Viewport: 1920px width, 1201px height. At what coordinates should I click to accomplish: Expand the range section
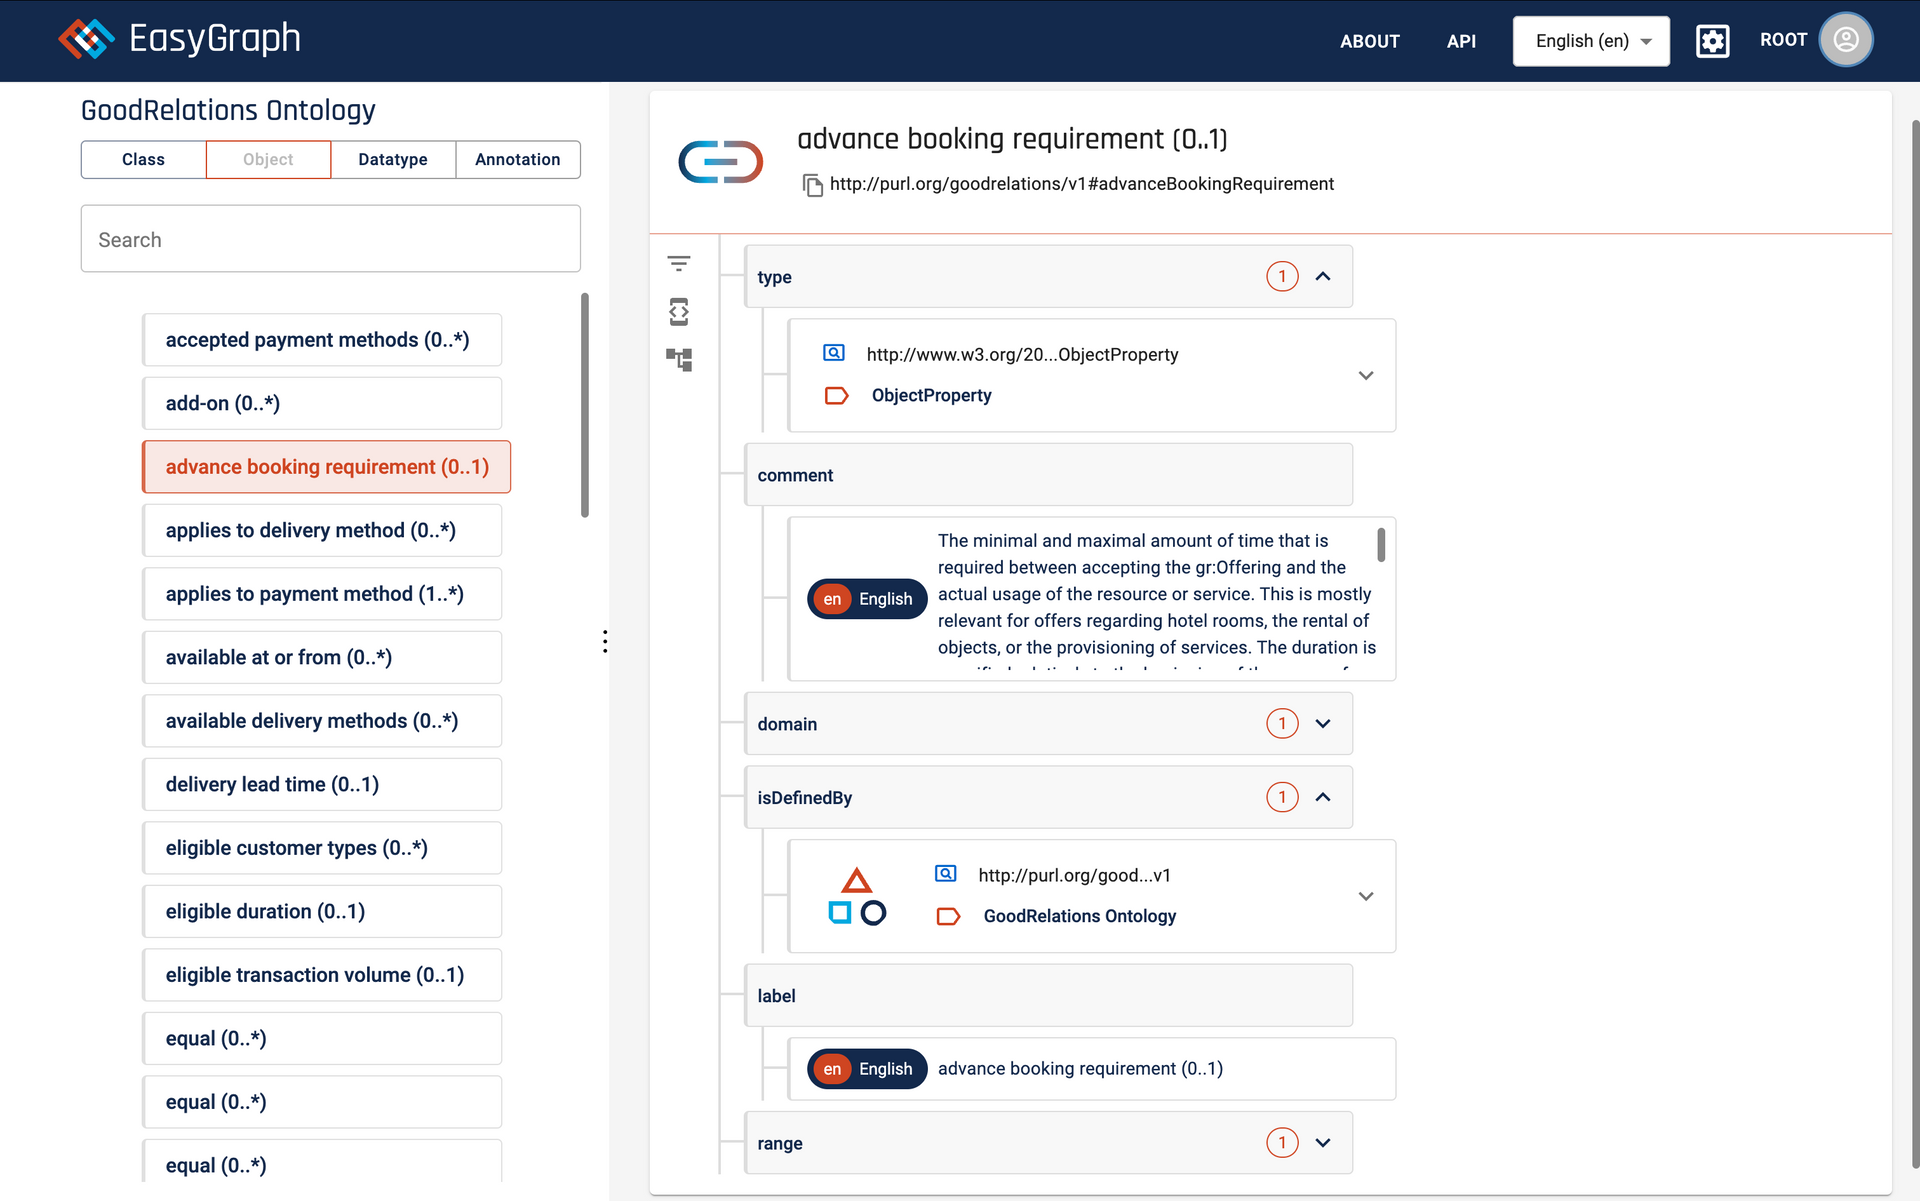tap(1323, 1143)
